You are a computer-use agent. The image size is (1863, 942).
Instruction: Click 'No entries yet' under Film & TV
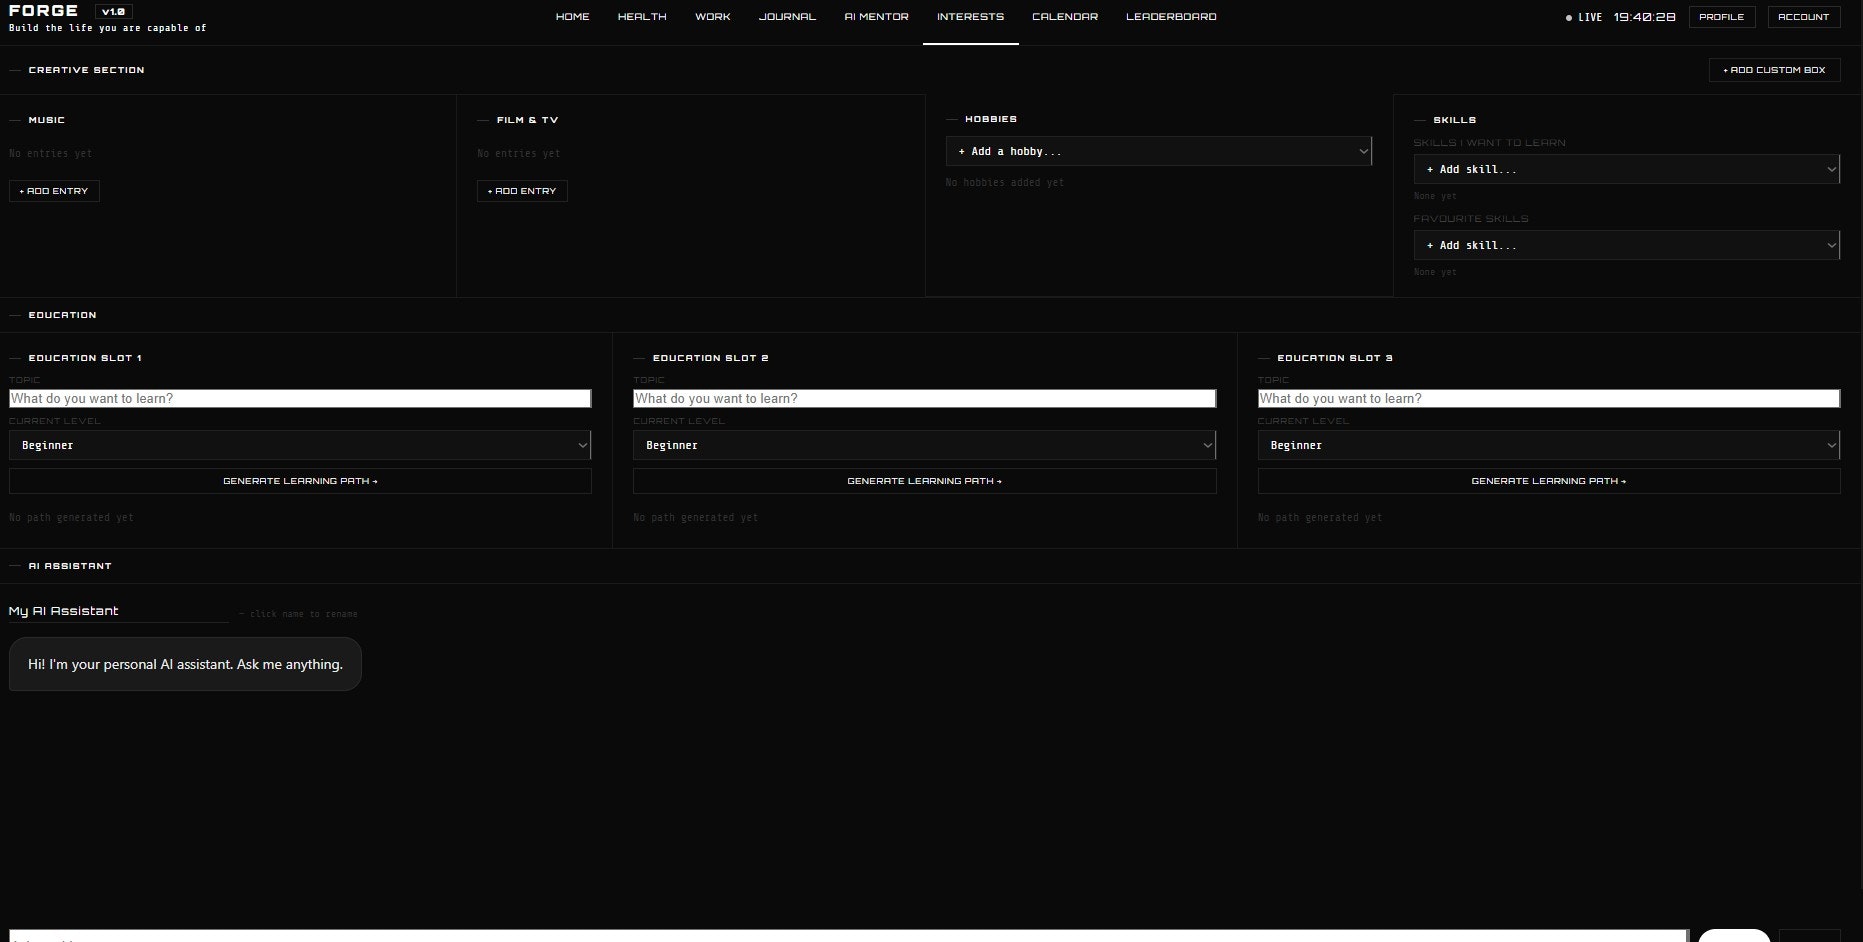pyautogui.click(x=518, y=154)
